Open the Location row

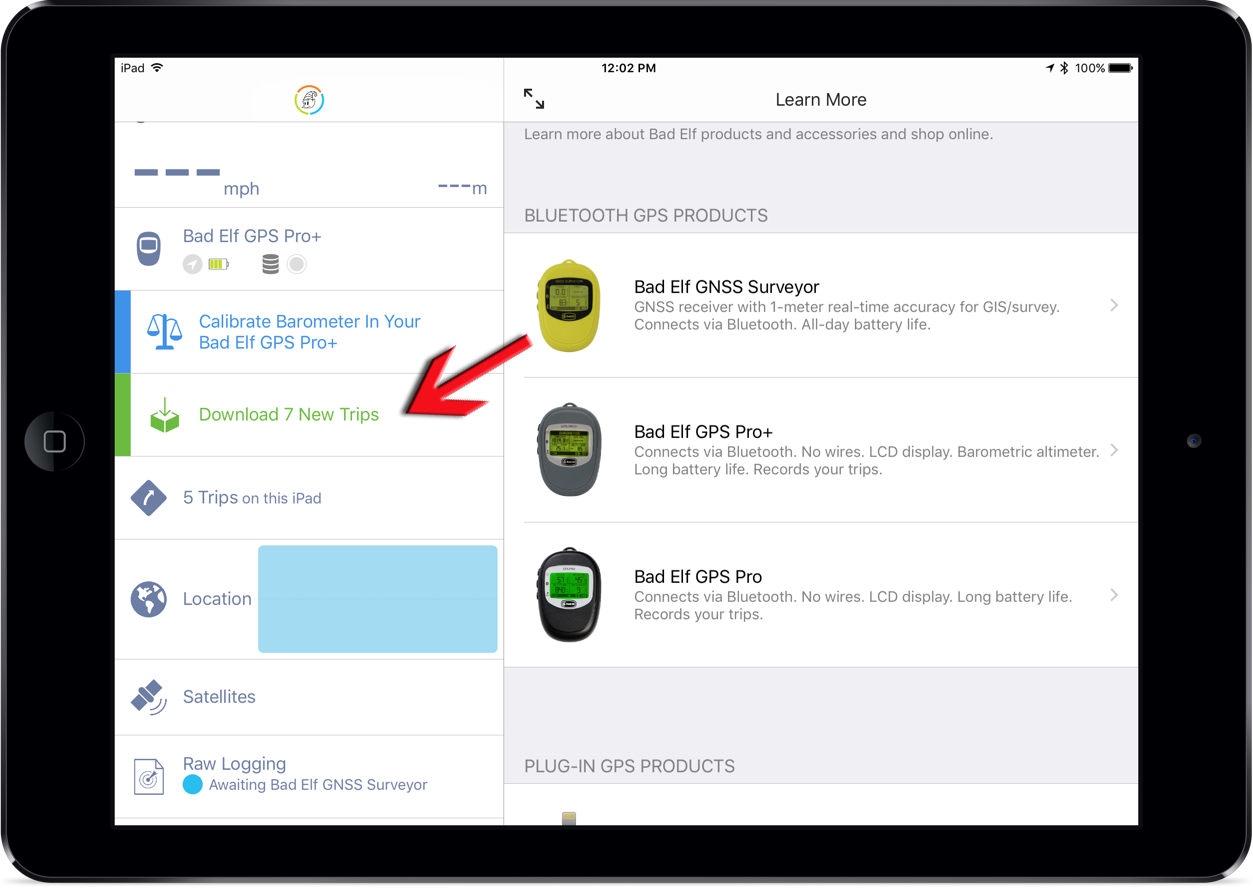310,599
